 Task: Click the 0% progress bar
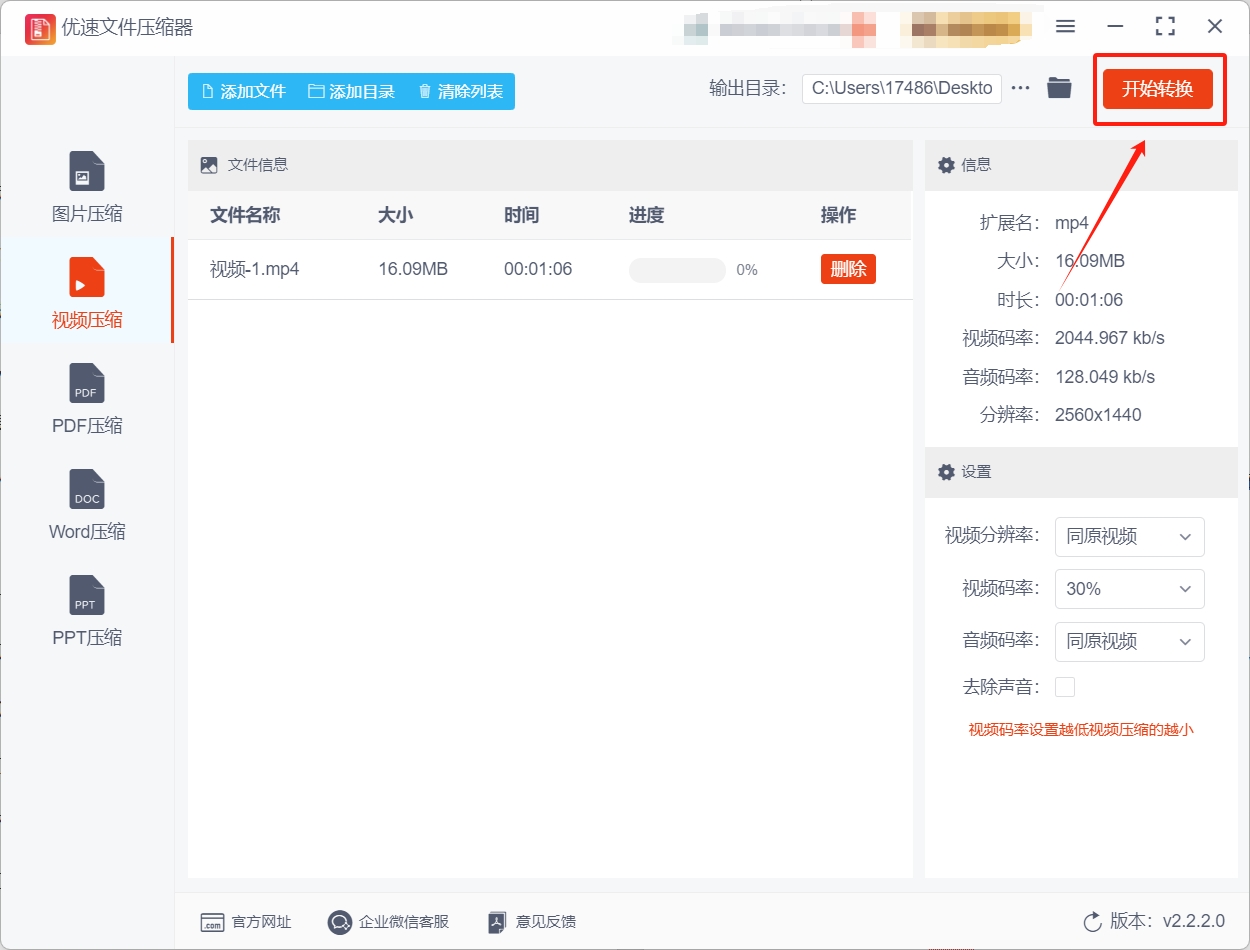(677, 269)
